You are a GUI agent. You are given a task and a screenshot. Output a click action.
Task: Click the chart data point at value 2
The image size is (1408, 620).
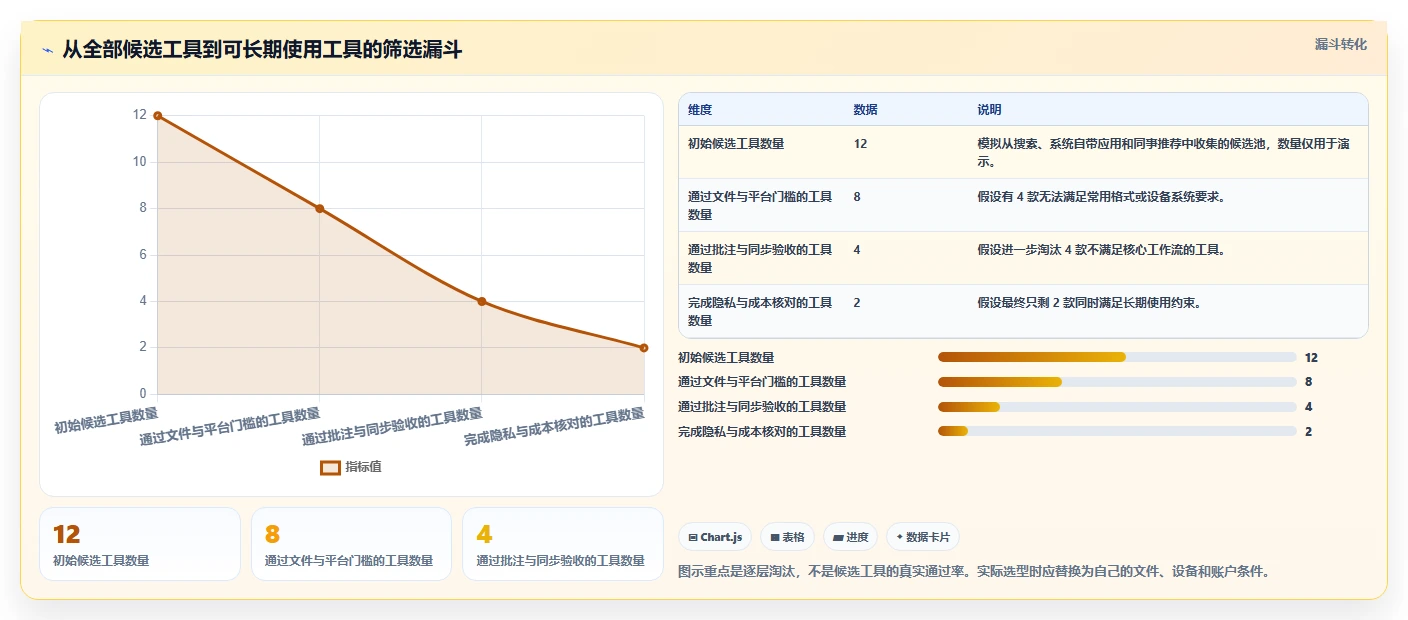[x=643, y=347]
